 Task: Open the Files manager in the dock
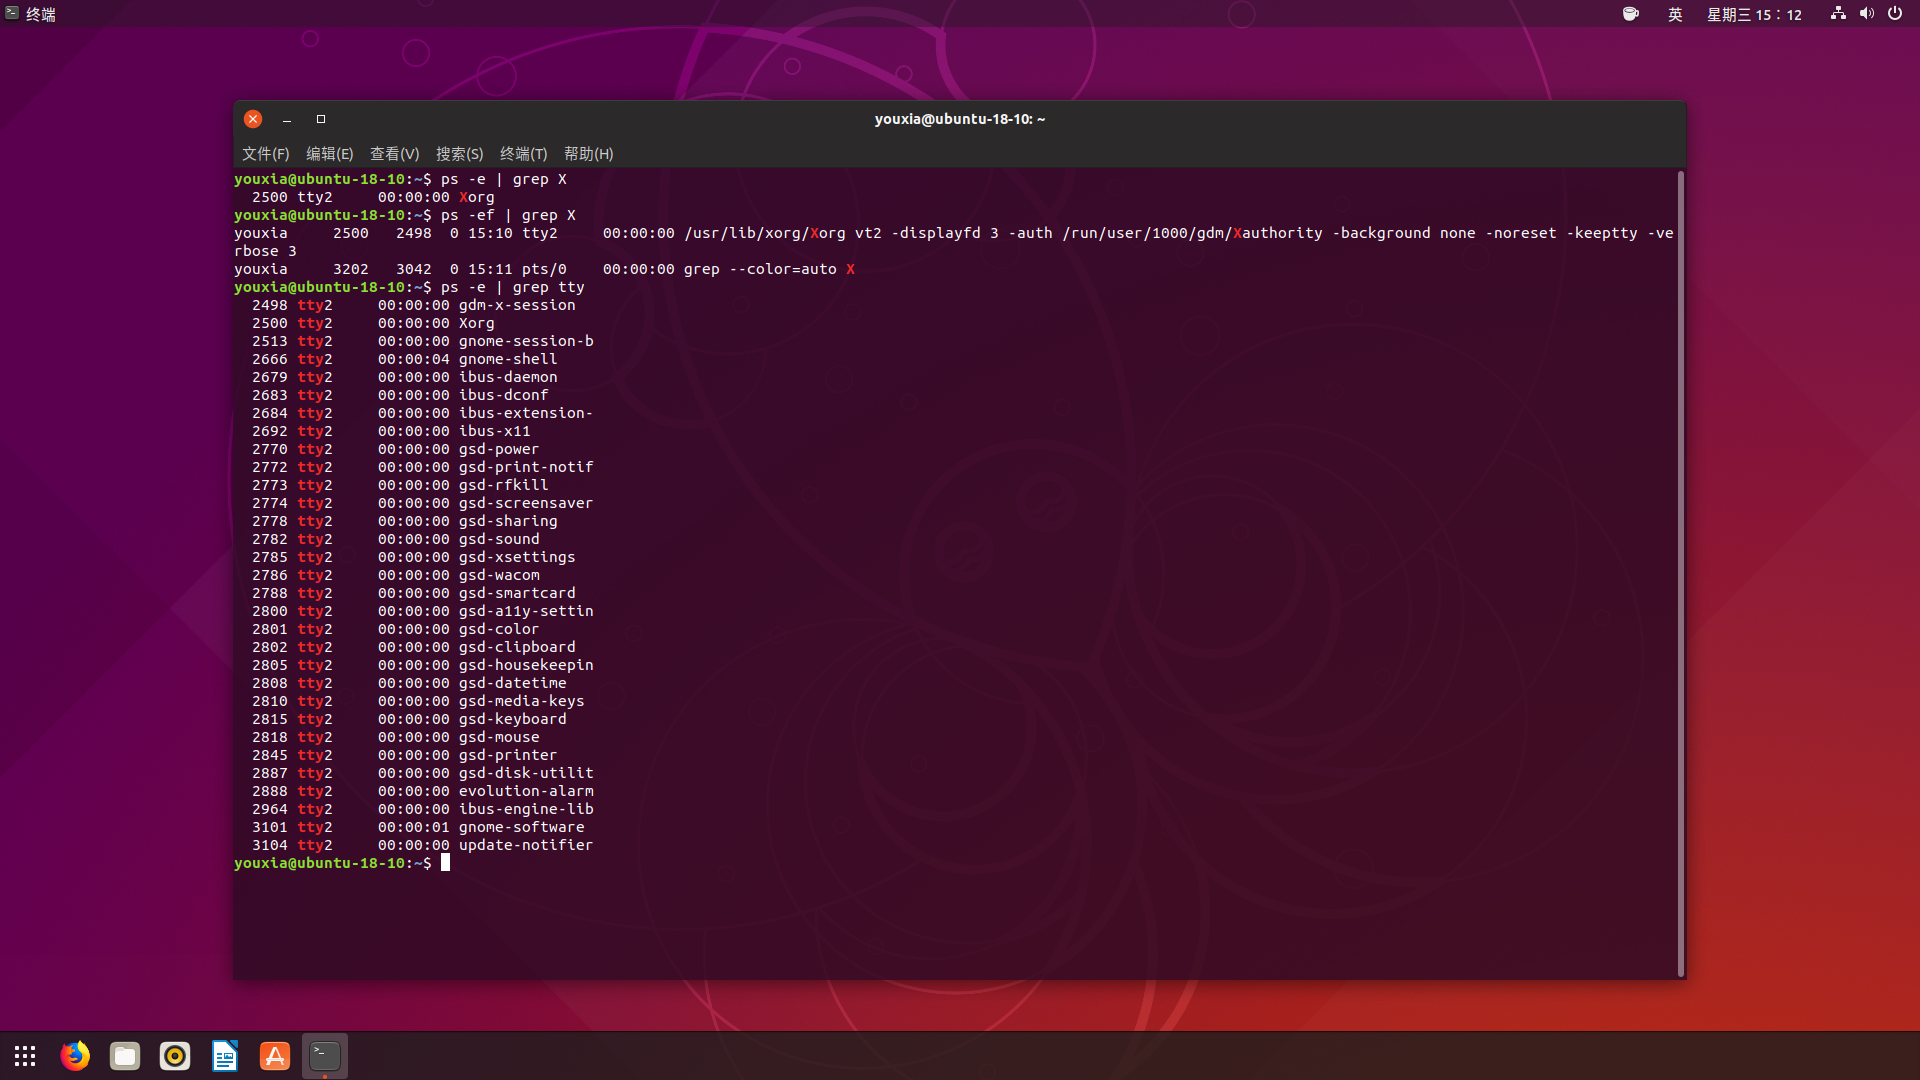point(125,1056)
